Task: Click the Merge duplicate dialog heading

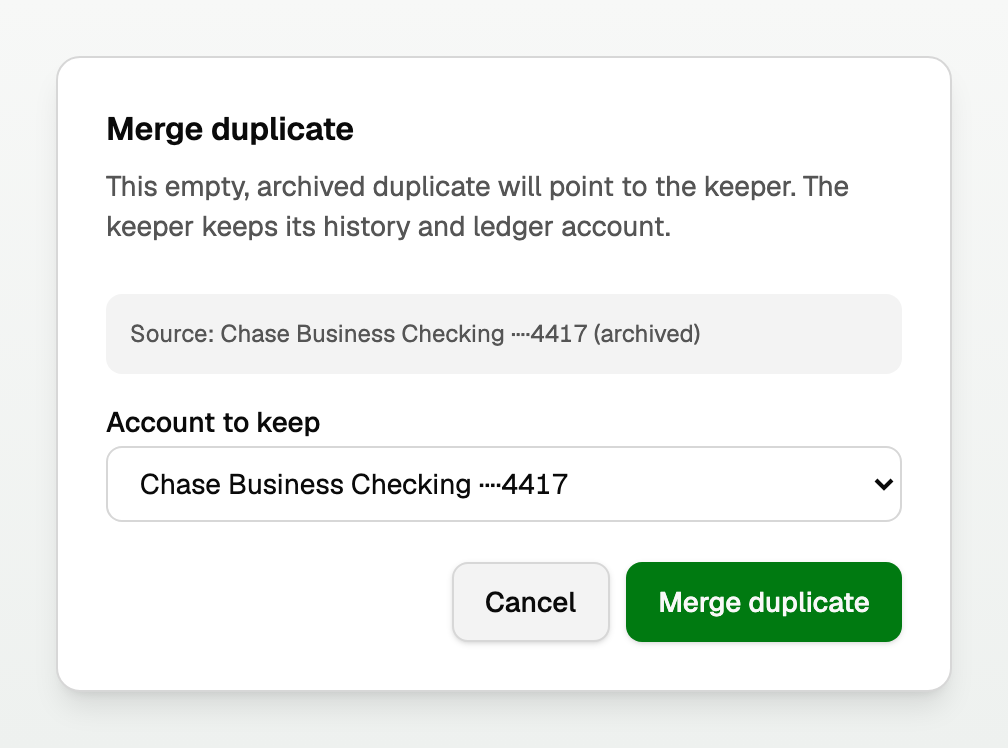Action: pos(230,129)
